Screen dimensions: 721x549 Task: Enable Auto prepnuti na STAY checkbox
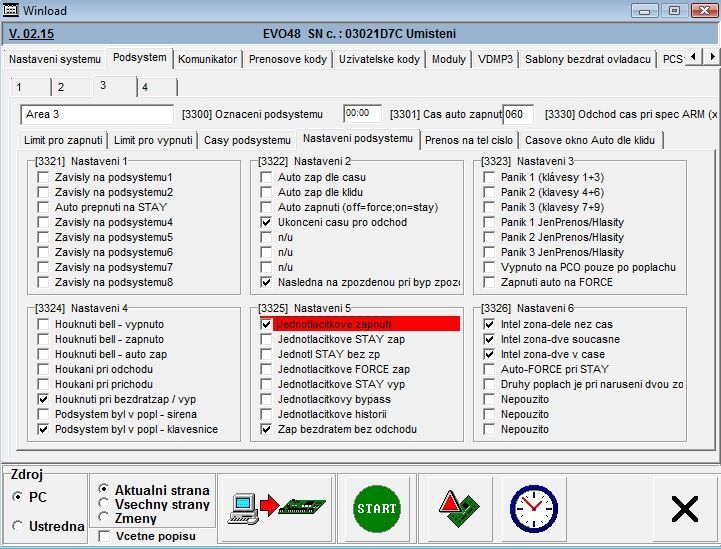tap(43, 207)
